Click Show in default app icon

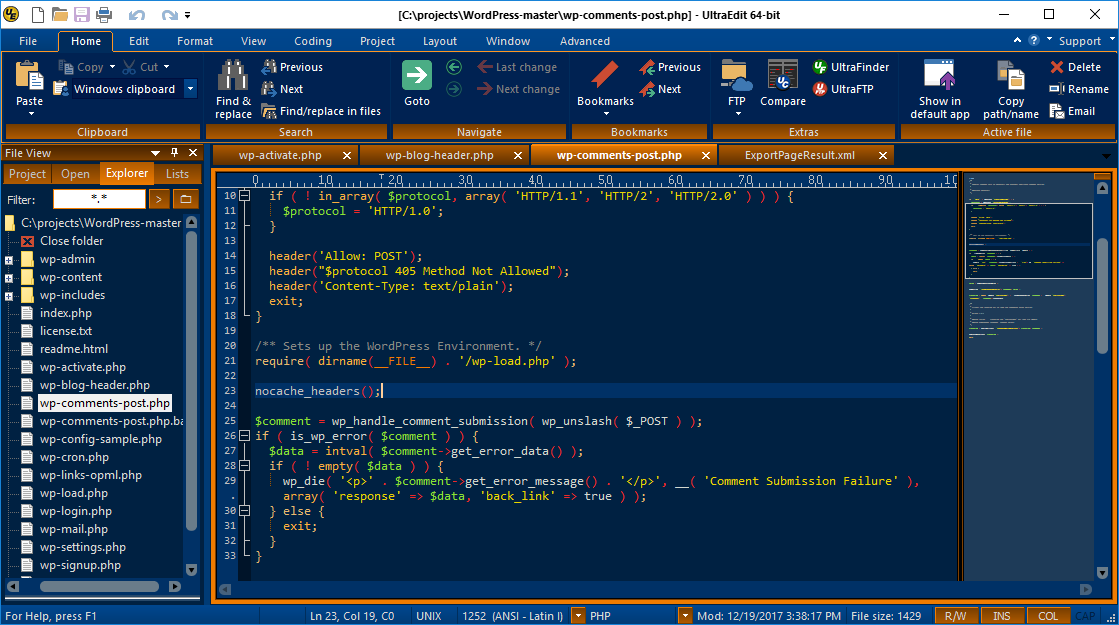coord(940,76)
